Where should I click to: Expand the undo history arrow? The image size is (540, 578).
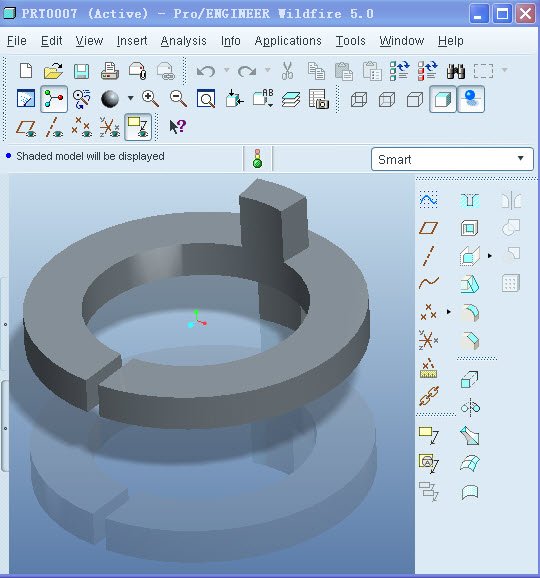pyautogui.click(x=227, y=70)
